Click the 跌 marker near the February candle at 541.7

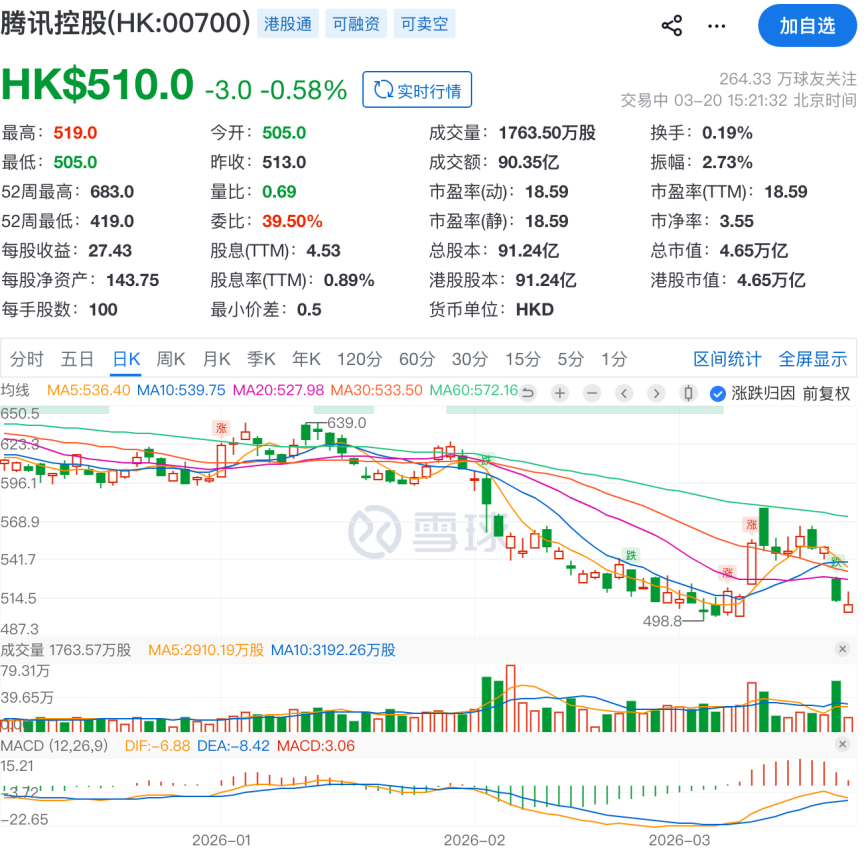pos(630,555)
